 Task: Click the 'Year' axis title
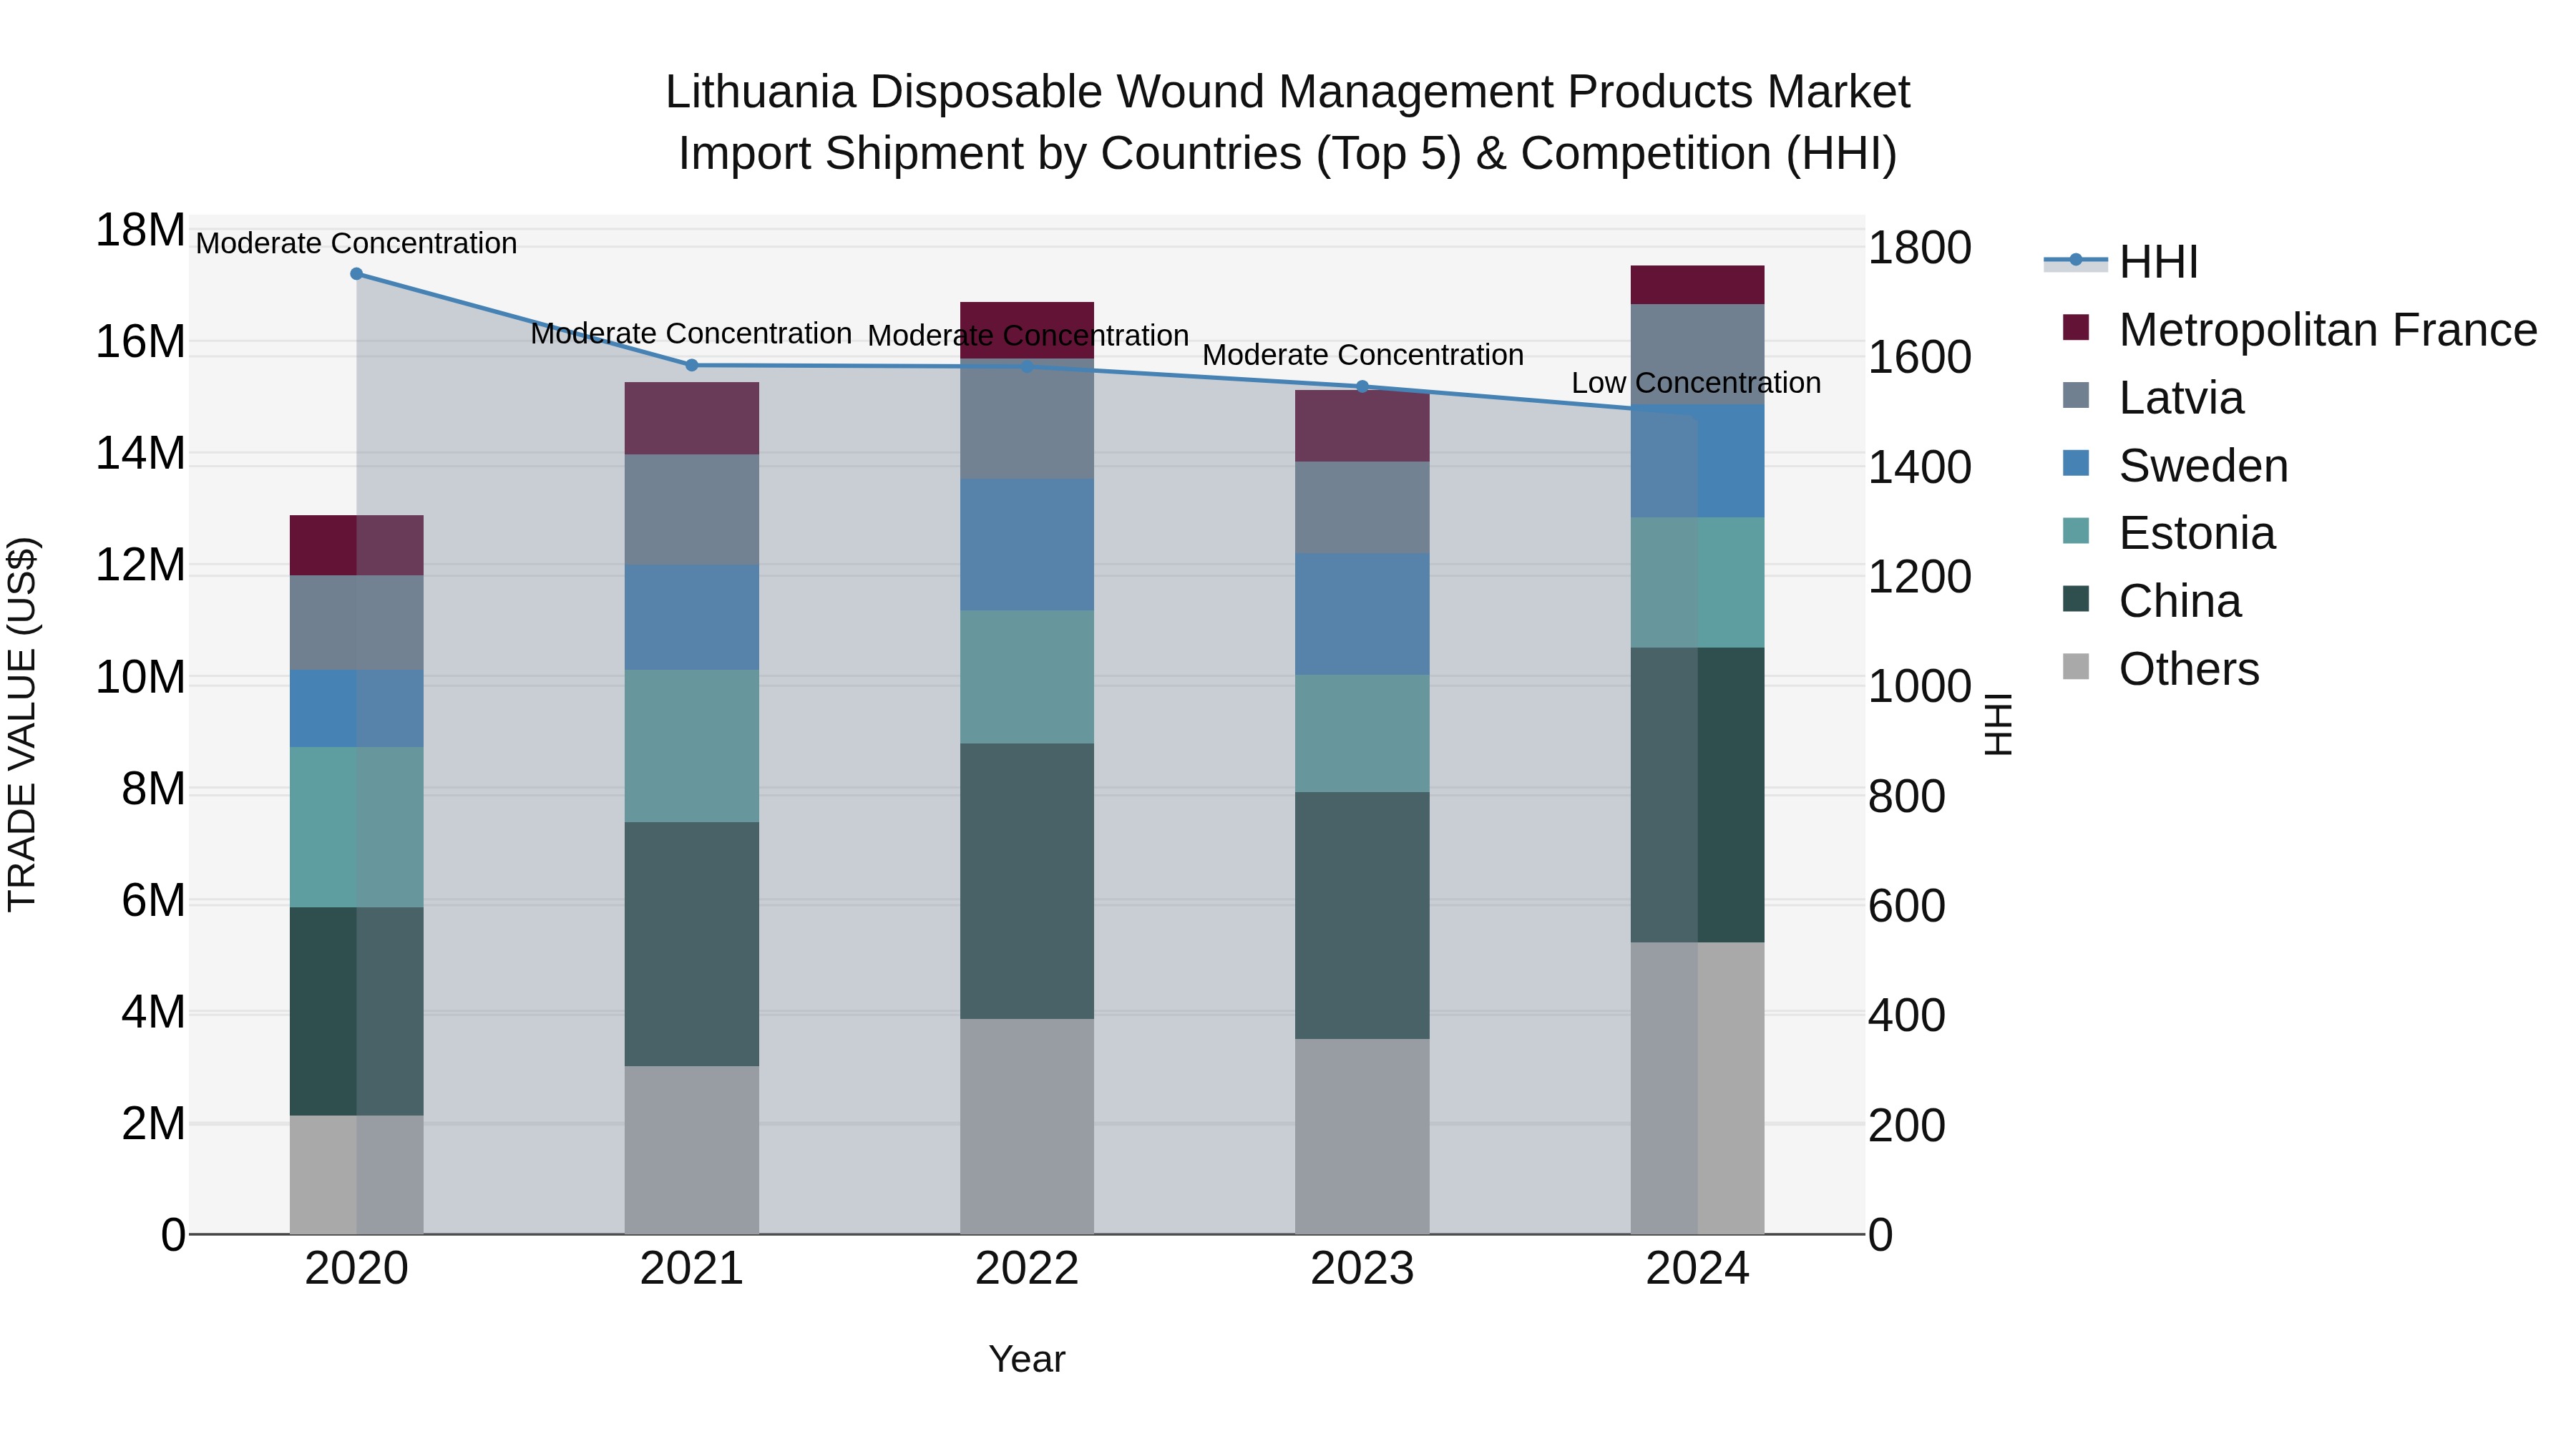(x=1027, y=1360)
